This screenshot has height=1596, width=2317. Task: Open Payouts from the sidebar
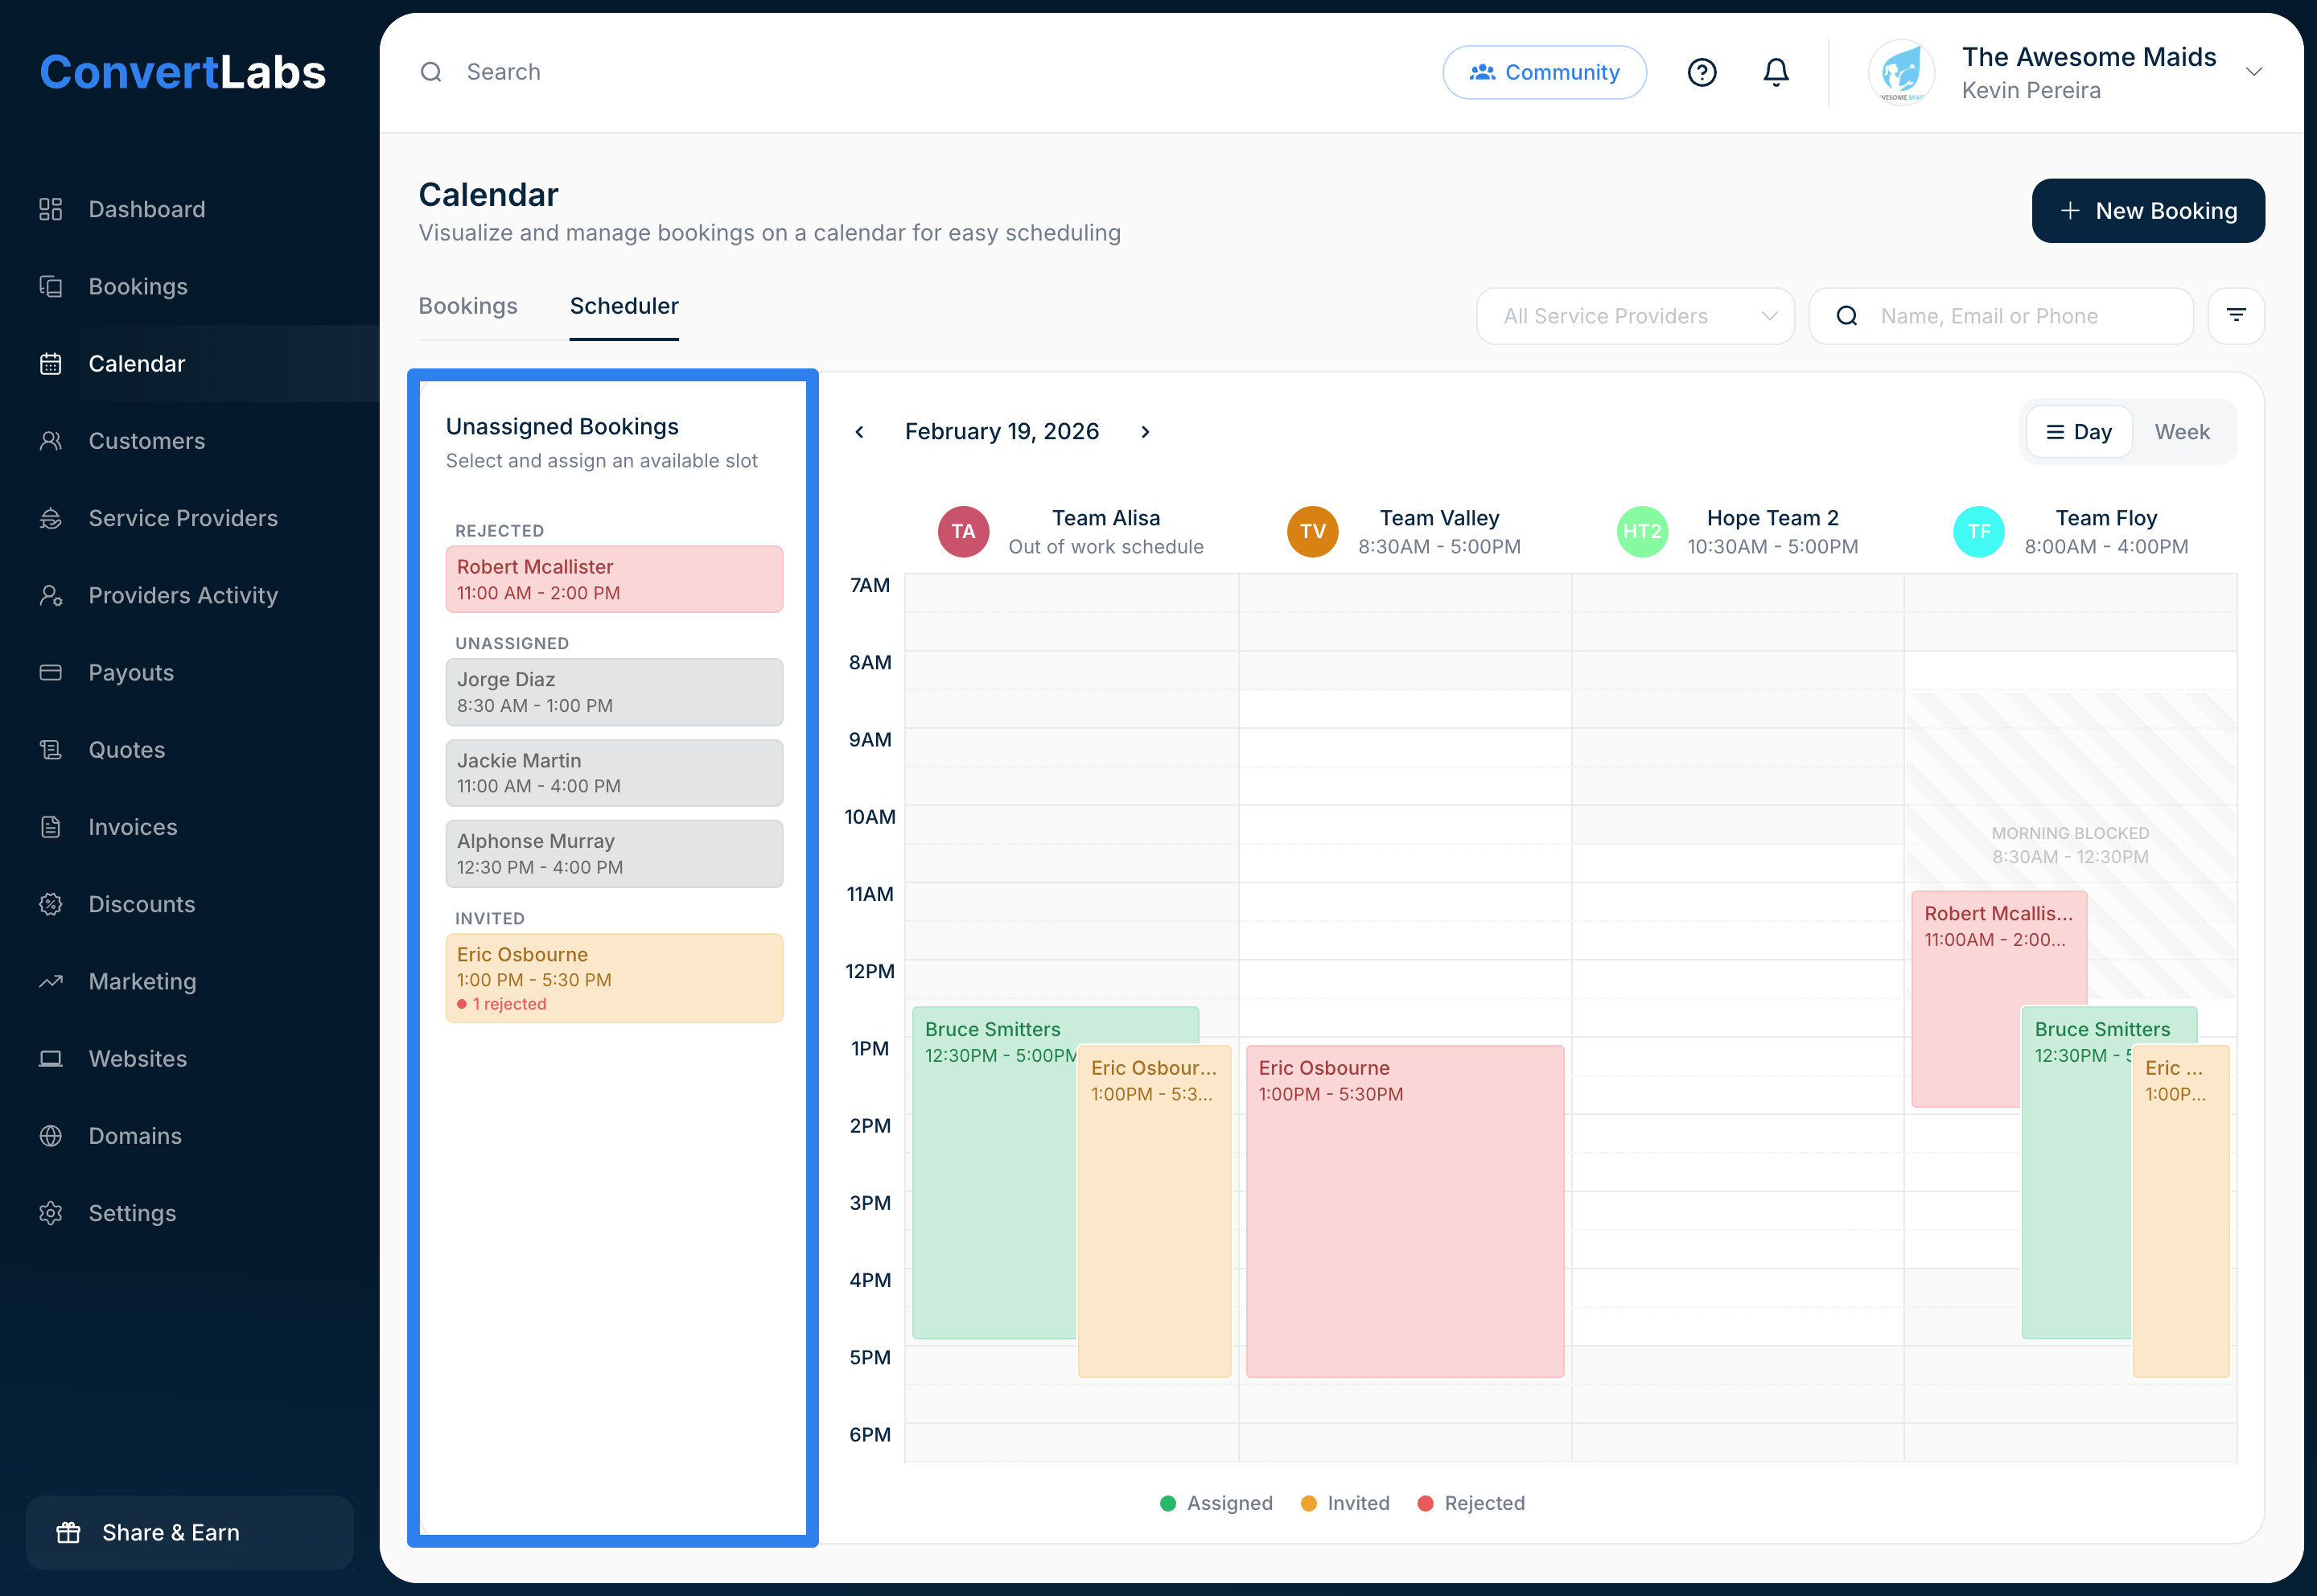(x=131, y=672)
